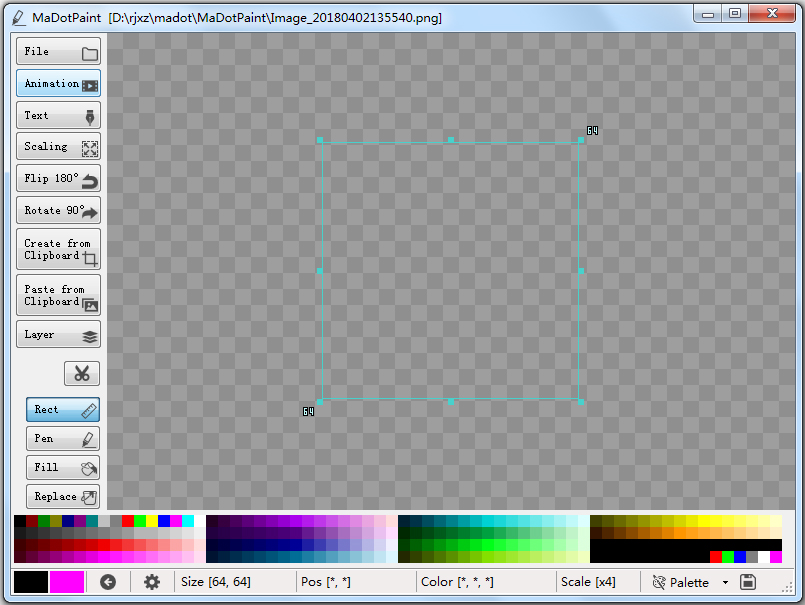Click the magenta background color swatch
Viewport: 805px width, 605px height.
pyautogui.click(x=67, y=582)
